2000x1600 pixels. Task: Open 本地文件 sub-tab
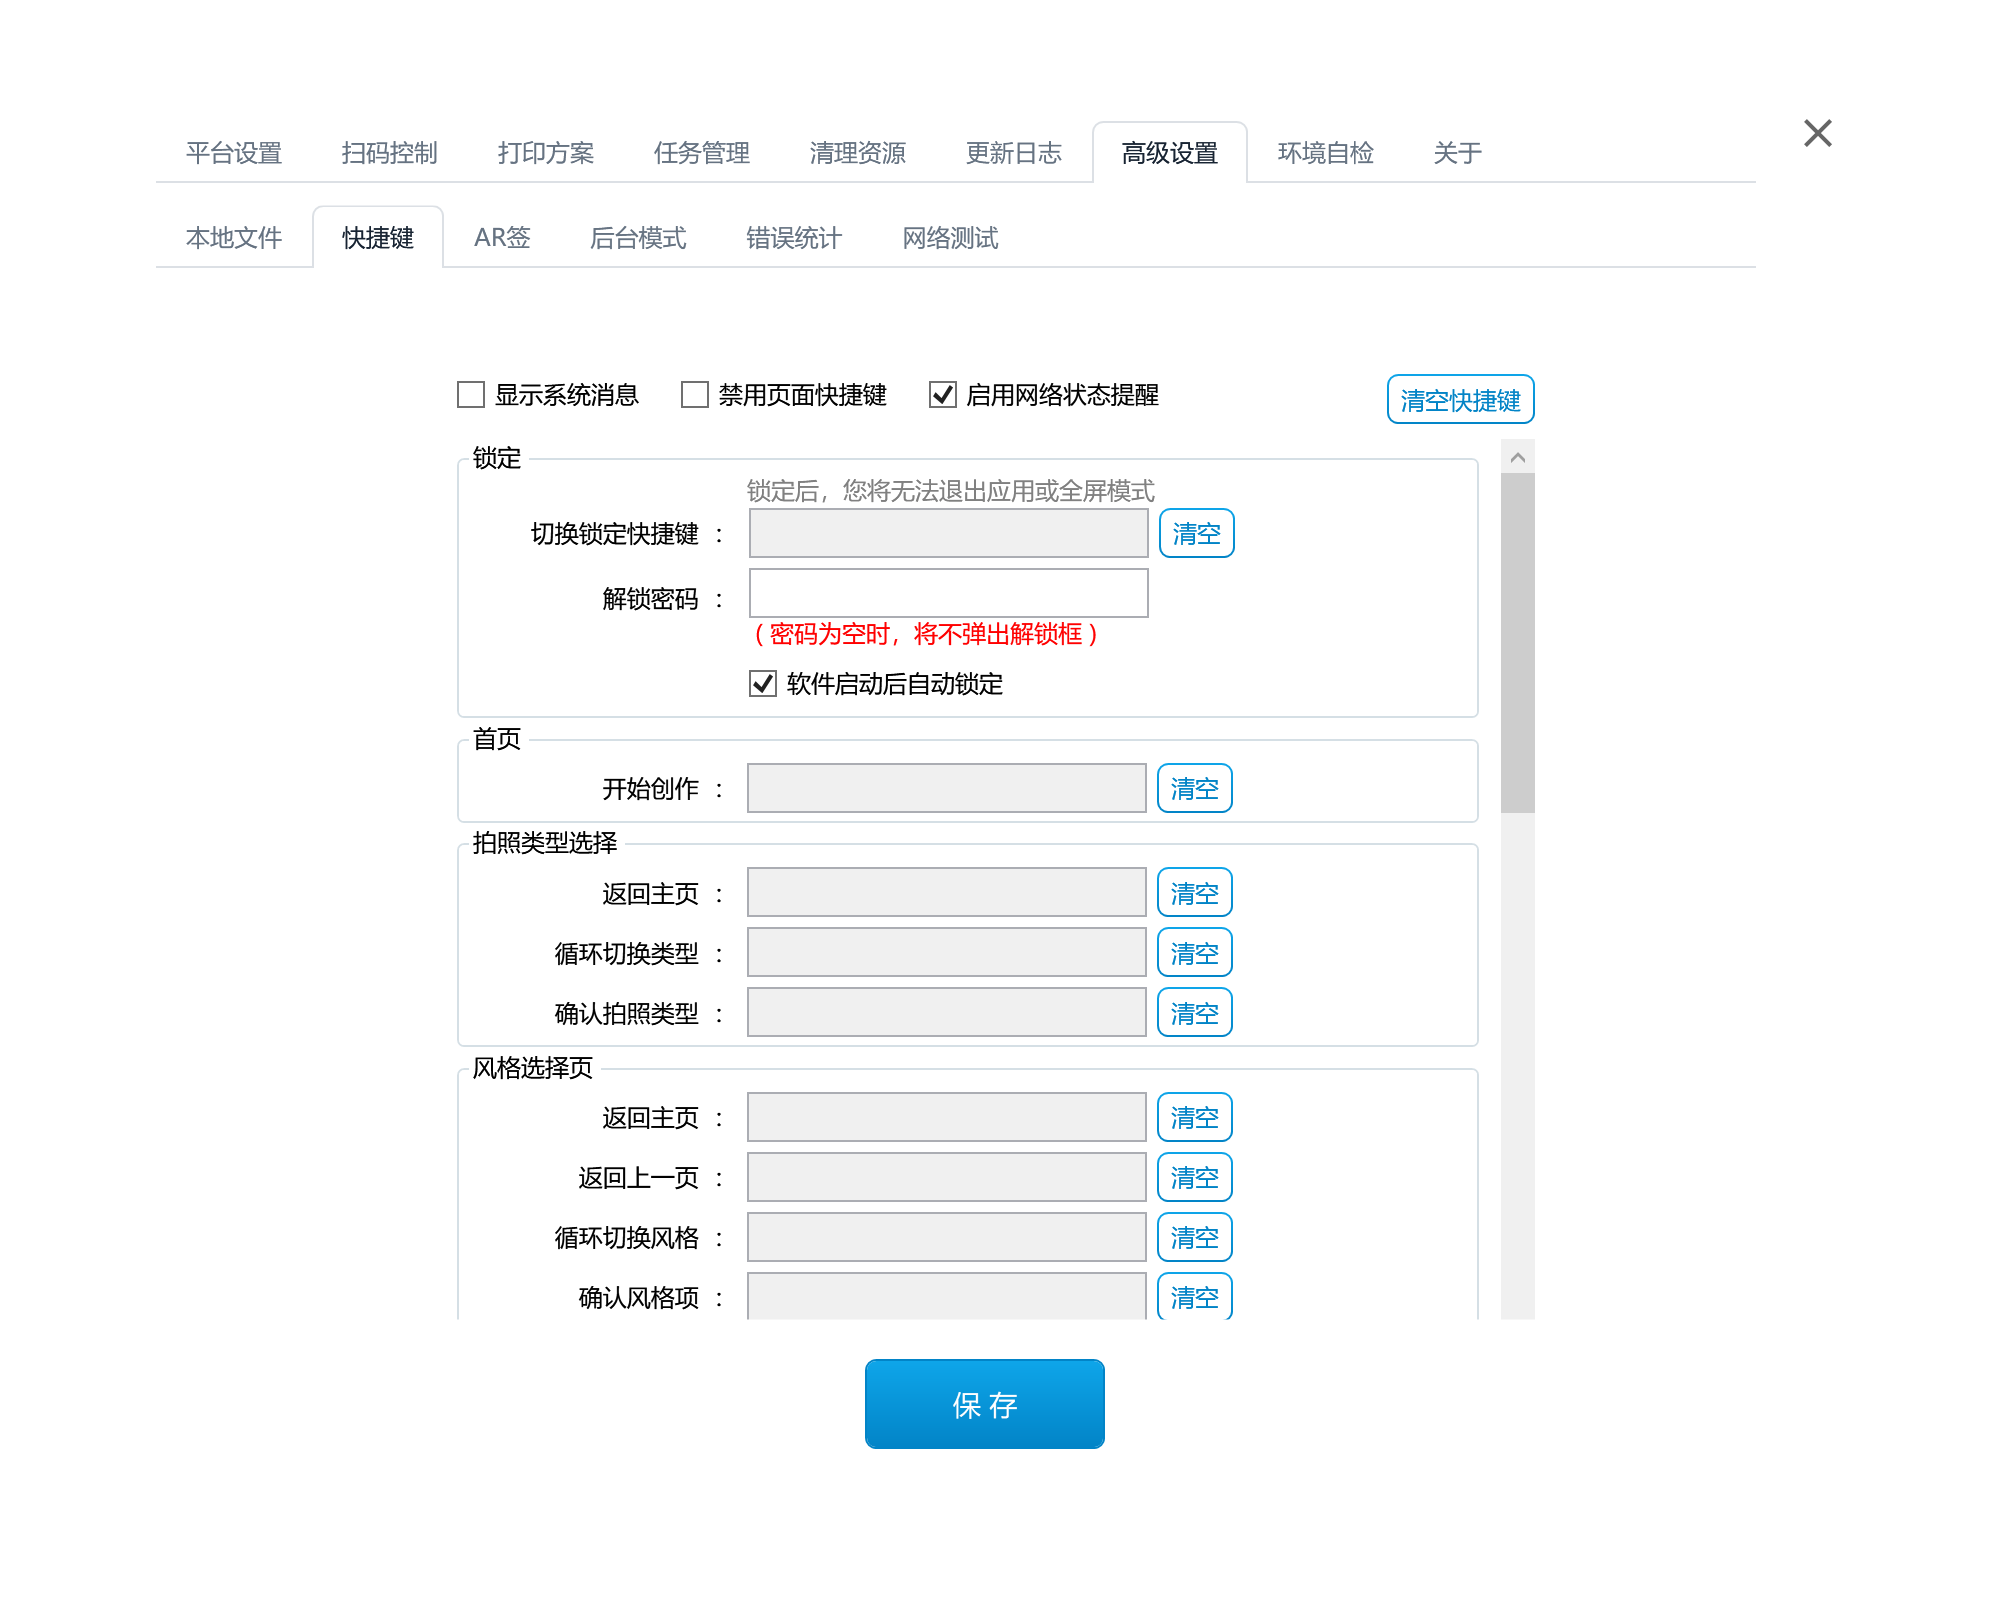pyautogui.click(x=234, y=238)
